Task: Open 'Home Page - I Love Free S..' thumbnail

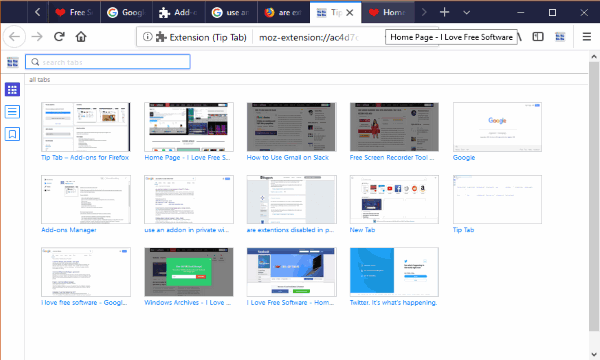Action: coord(189,127)
